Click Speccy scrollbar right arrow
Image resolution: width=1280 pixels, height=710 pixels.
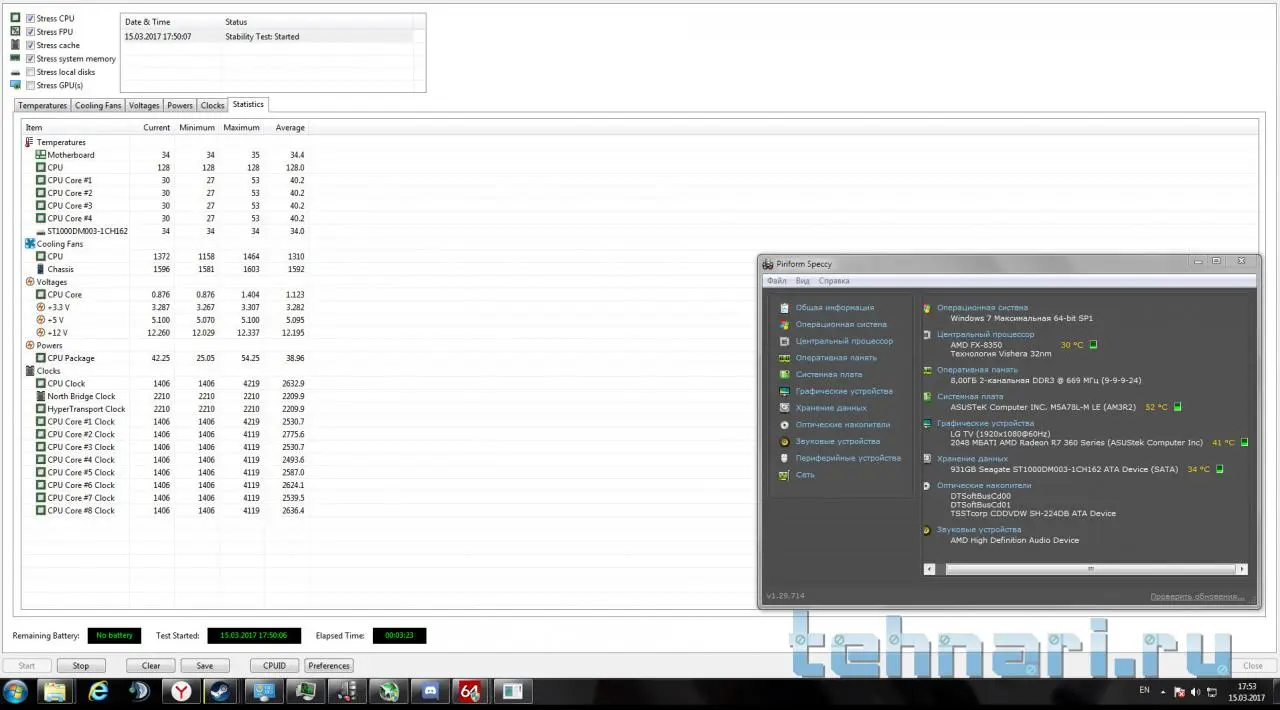[x=1242, y=569]
